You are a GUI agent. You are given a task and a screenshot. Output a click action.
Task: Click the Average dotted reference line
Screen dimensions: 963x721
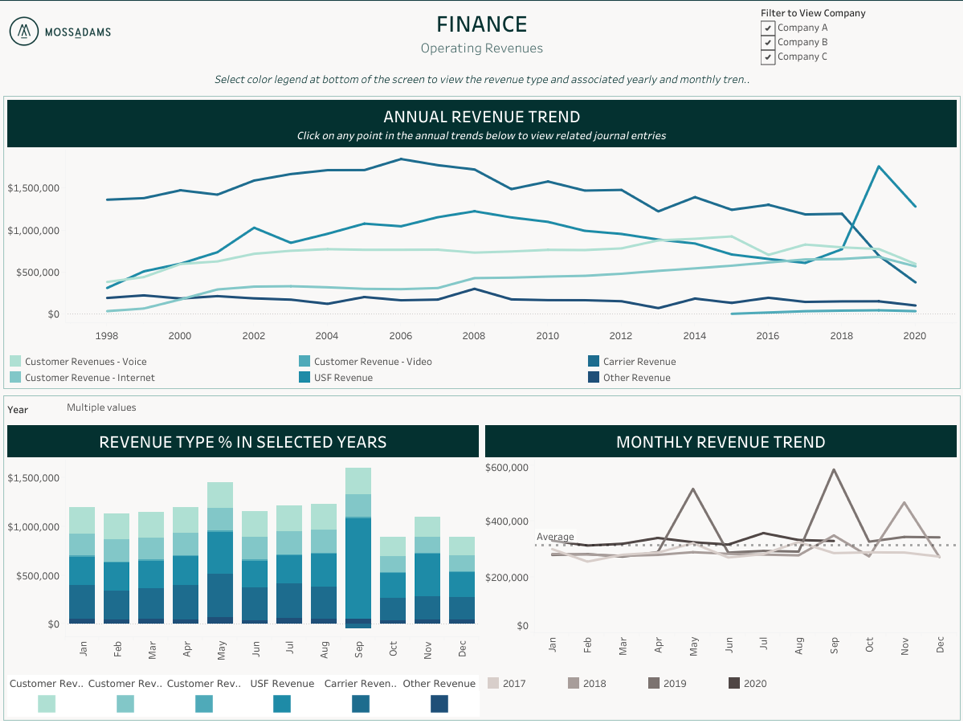pyautogui.click(x=700, y=546)
